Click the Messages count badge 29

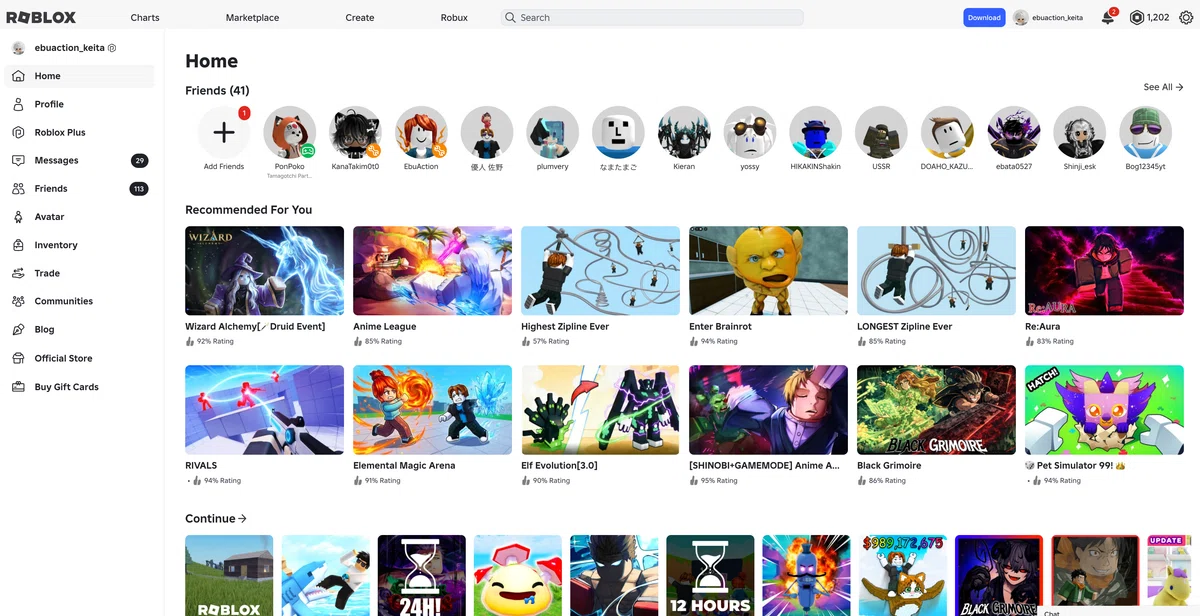click(139, 160)
